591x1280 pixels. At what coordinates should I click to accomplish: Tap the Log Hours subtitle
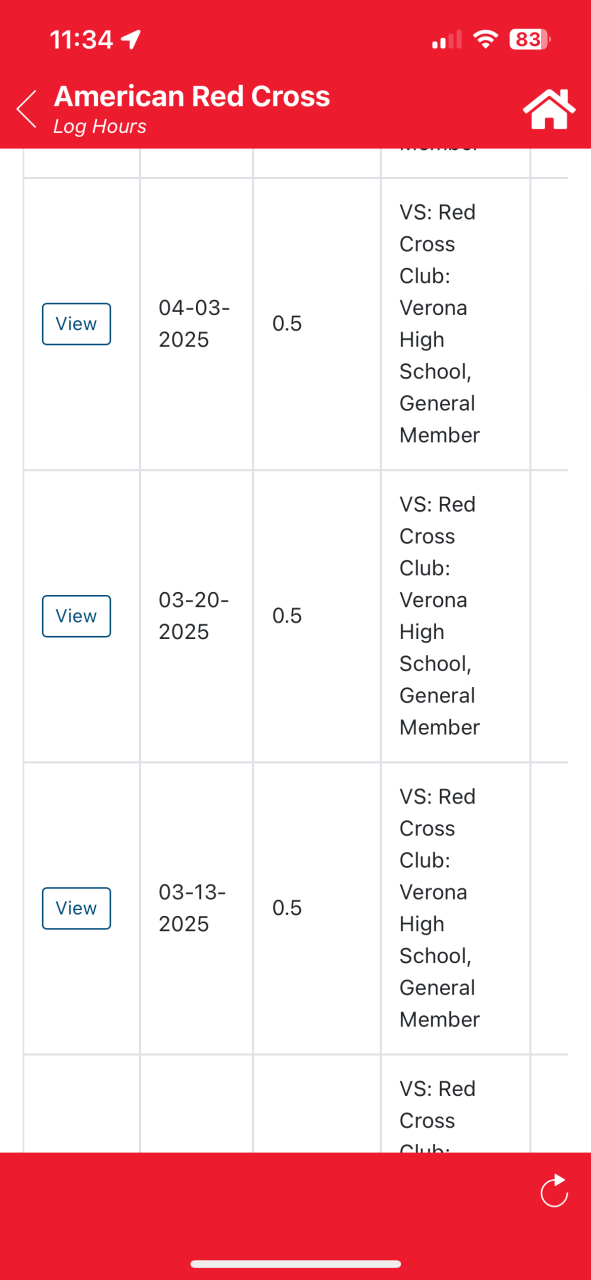pos(100,126)
